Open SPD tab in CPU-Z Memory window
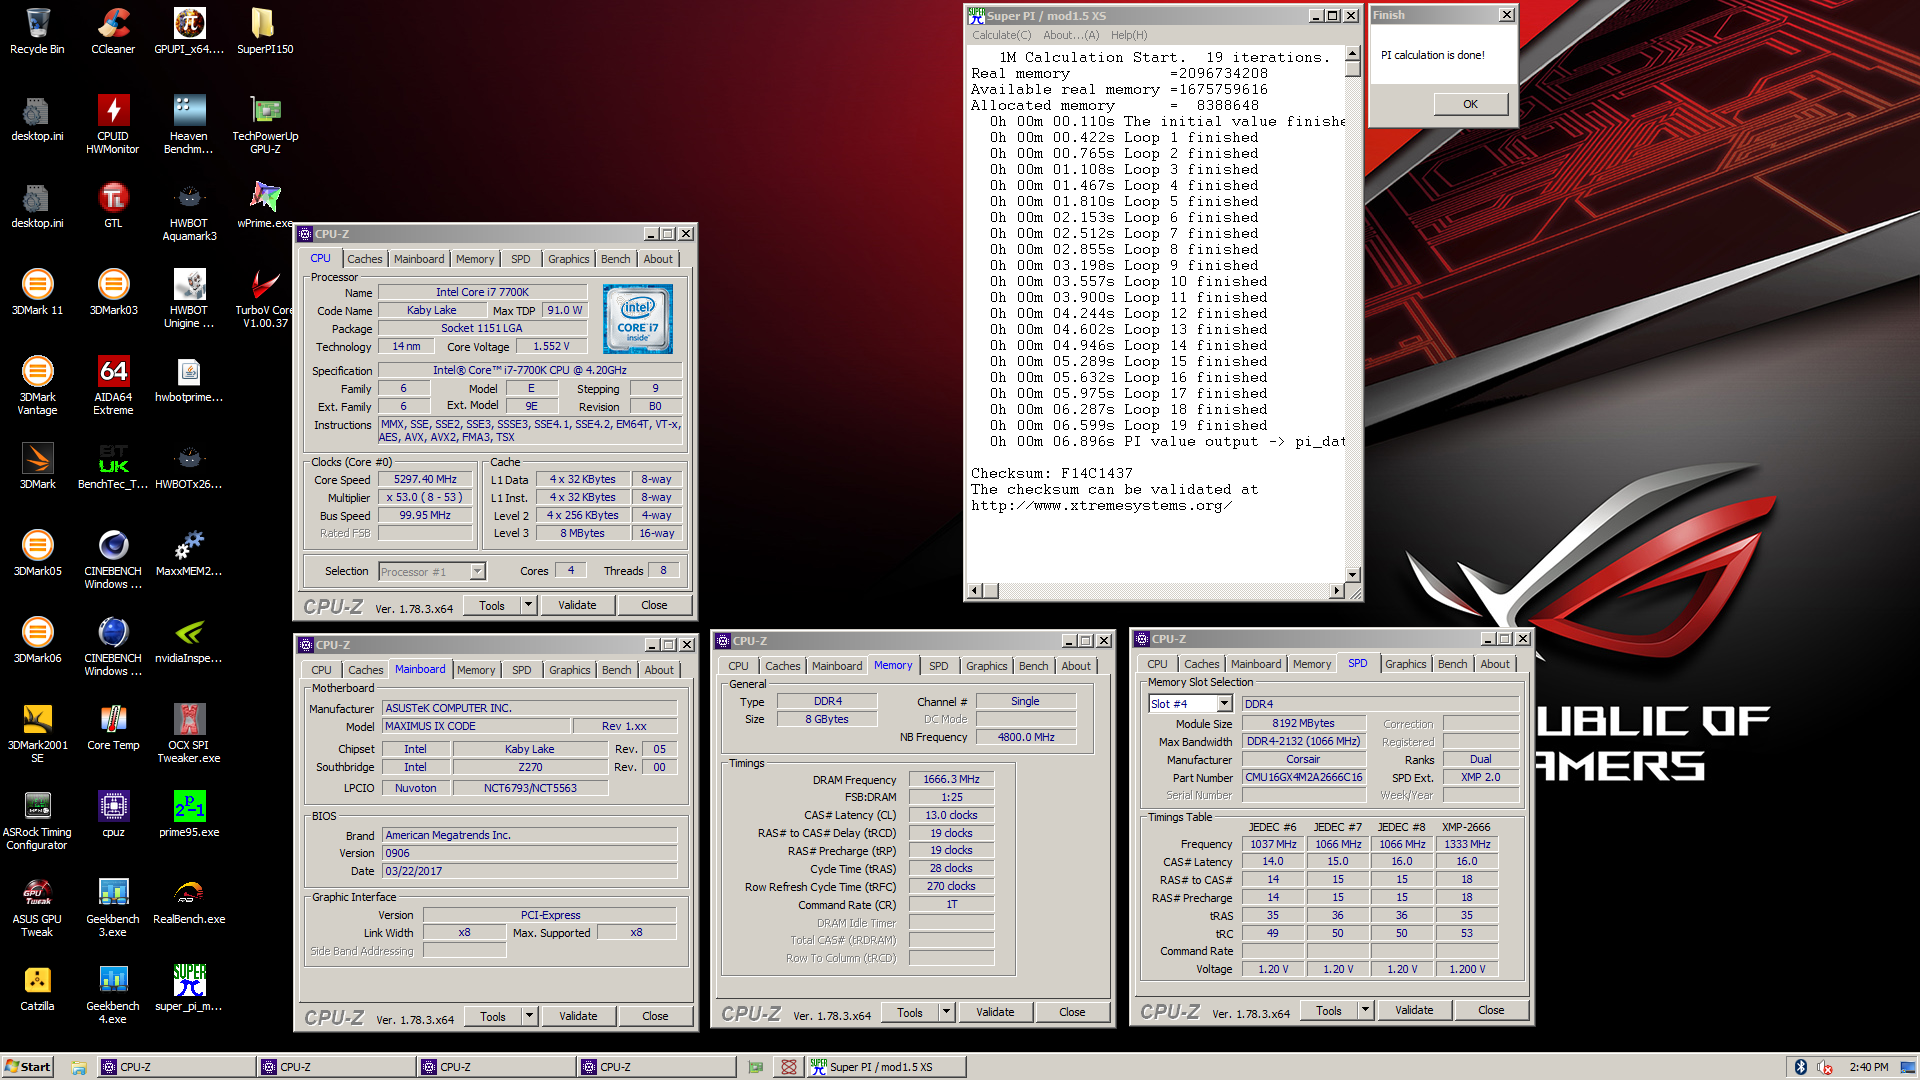The image size is (1920, 1080). click(938, 666)
